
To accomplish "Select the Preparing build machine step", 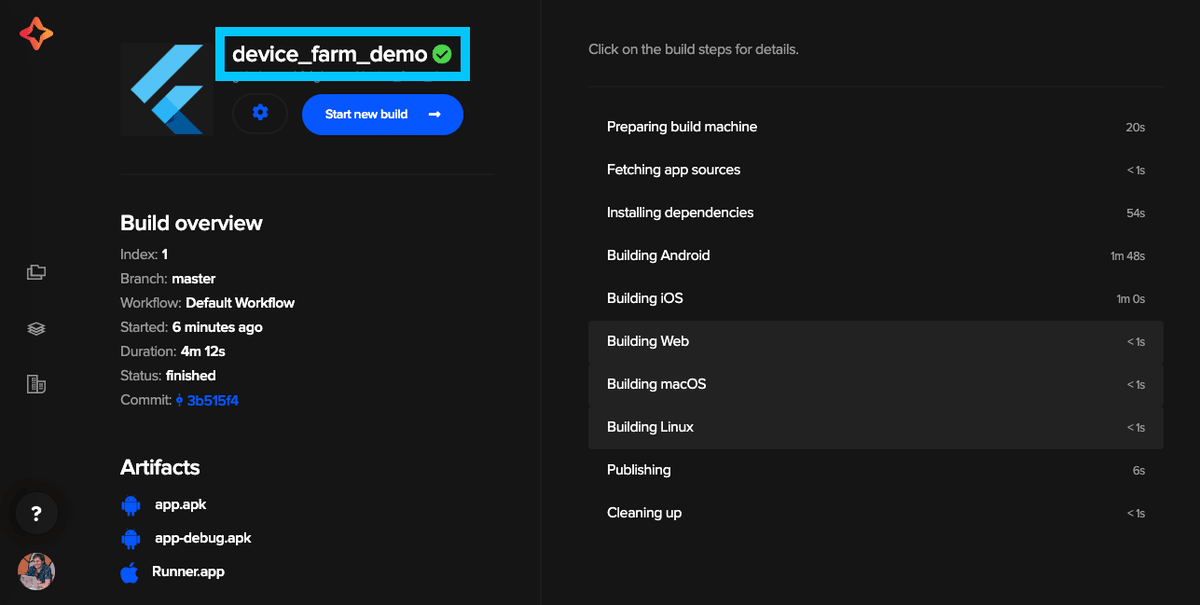I will pos(875,126).
